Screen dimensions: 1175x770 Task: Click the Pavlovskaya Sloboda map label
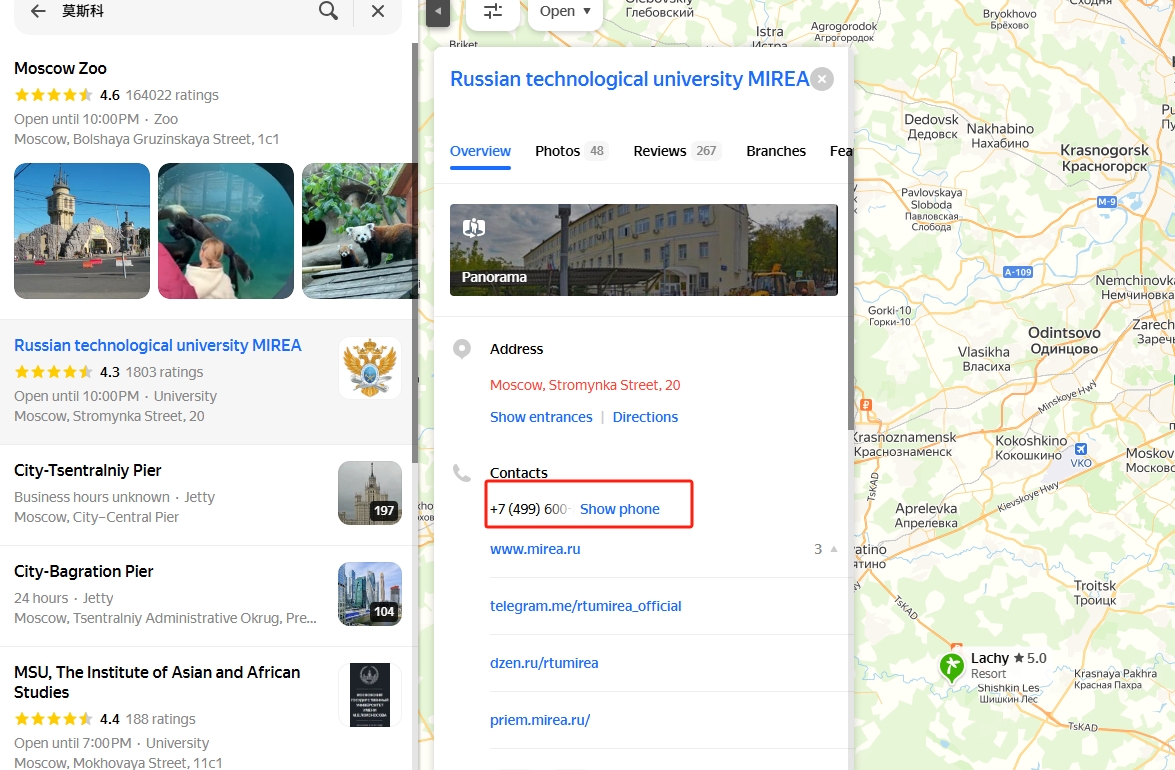coord(931,210)
